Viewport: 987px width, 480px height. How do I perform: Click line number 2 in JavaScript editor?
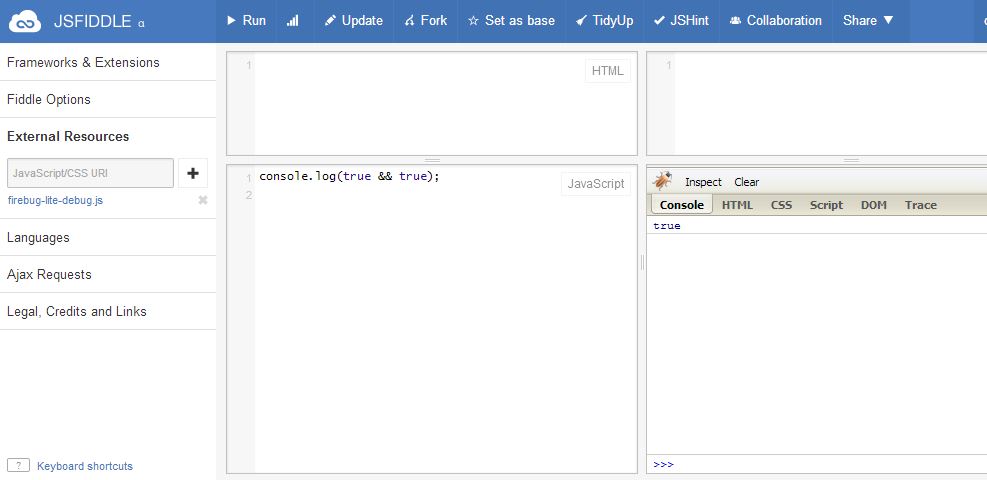pyautogui.click(x=248, y=195)
